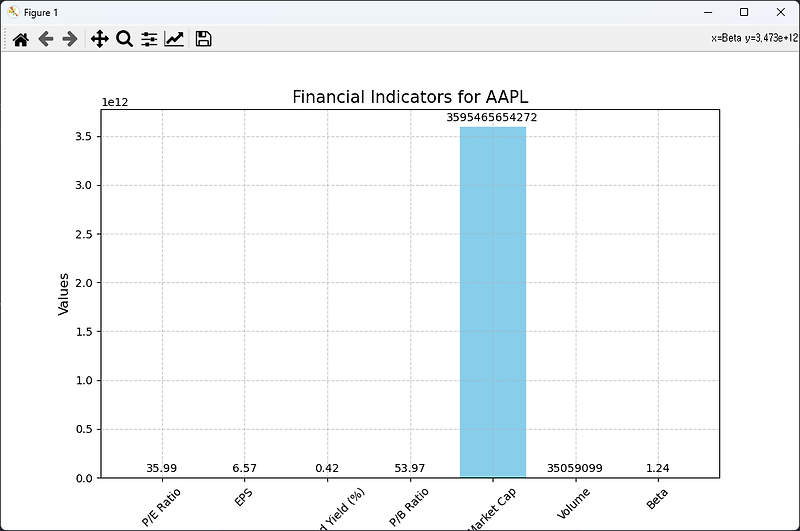Select the Zoom to rectangle tool
The image size is (800, 531).
(124, 39)
